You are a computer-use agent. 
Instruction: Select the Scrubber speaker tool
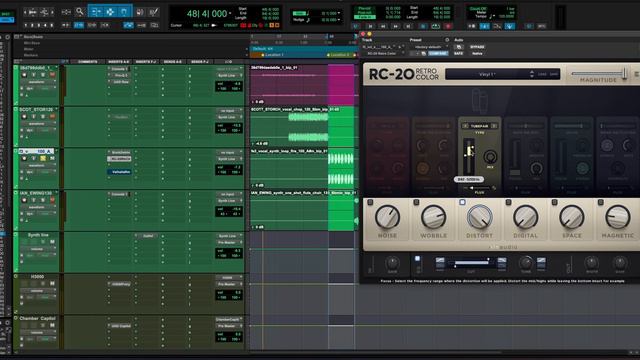click(140, 12)
